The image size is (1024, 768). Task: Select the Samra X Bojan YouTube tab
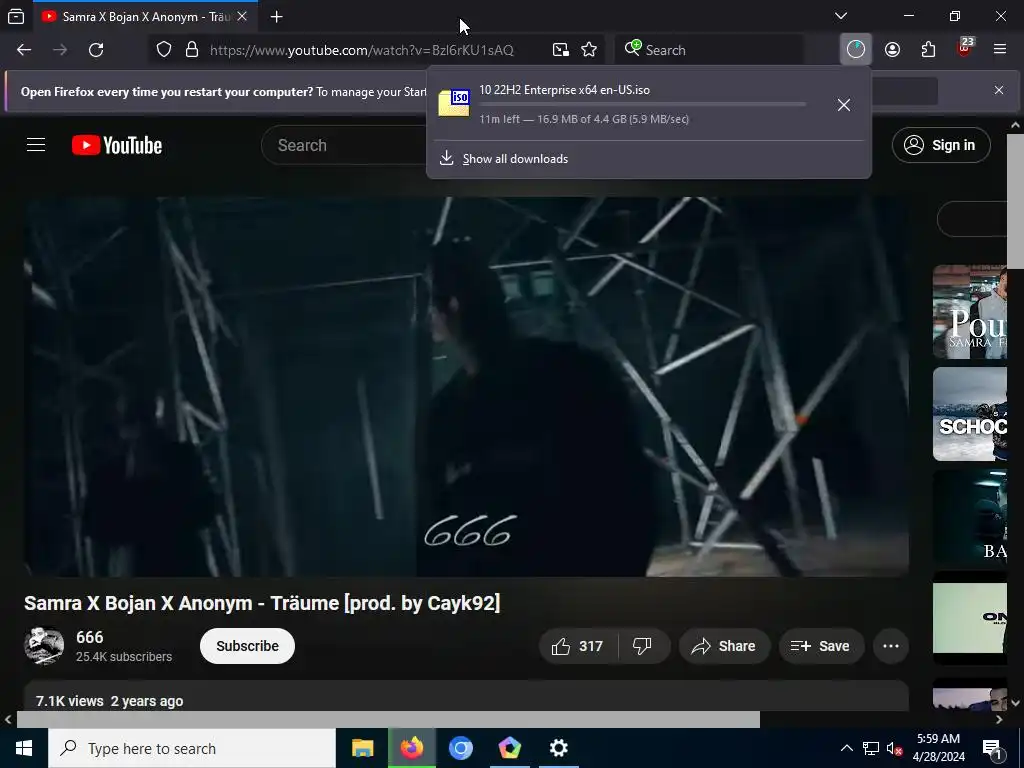(144, 17)
